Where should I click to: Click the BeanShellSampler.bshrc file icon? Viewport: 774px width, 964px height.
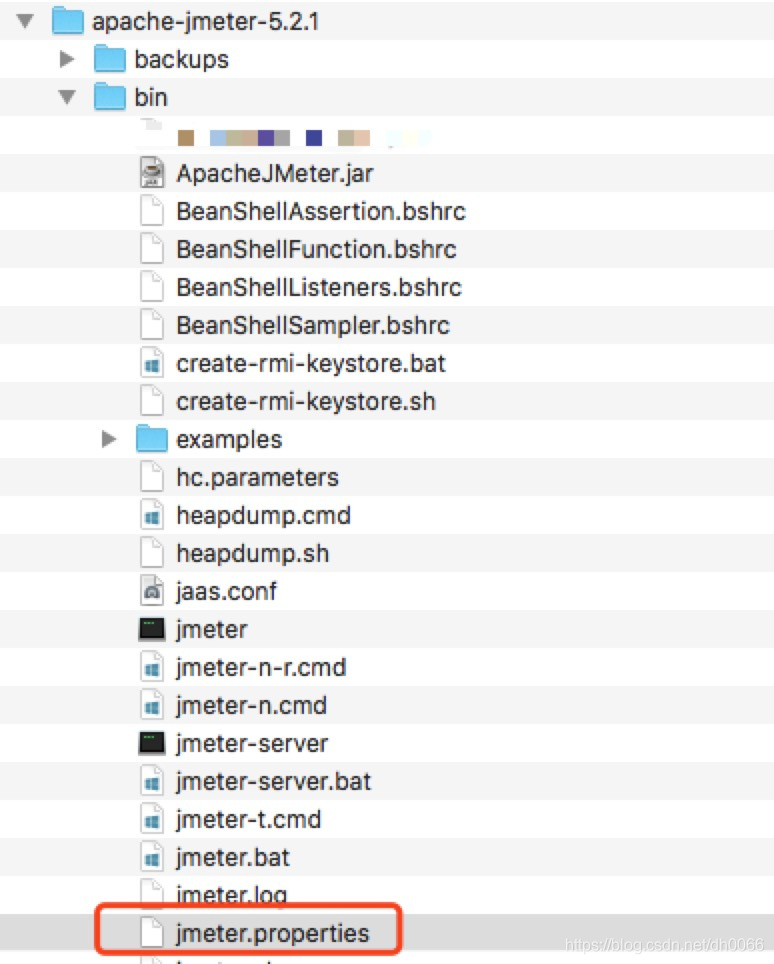(x=152, y=325)
